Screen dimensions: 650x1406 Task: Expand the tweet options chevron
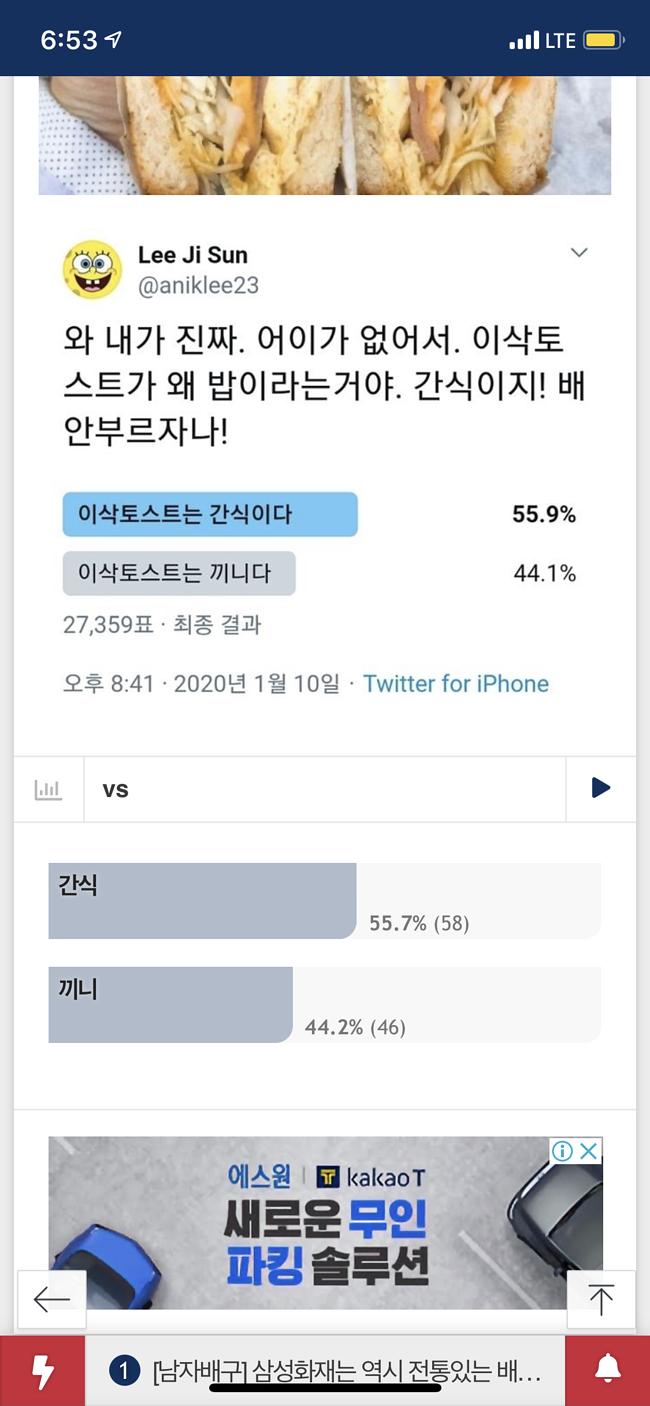579,253
